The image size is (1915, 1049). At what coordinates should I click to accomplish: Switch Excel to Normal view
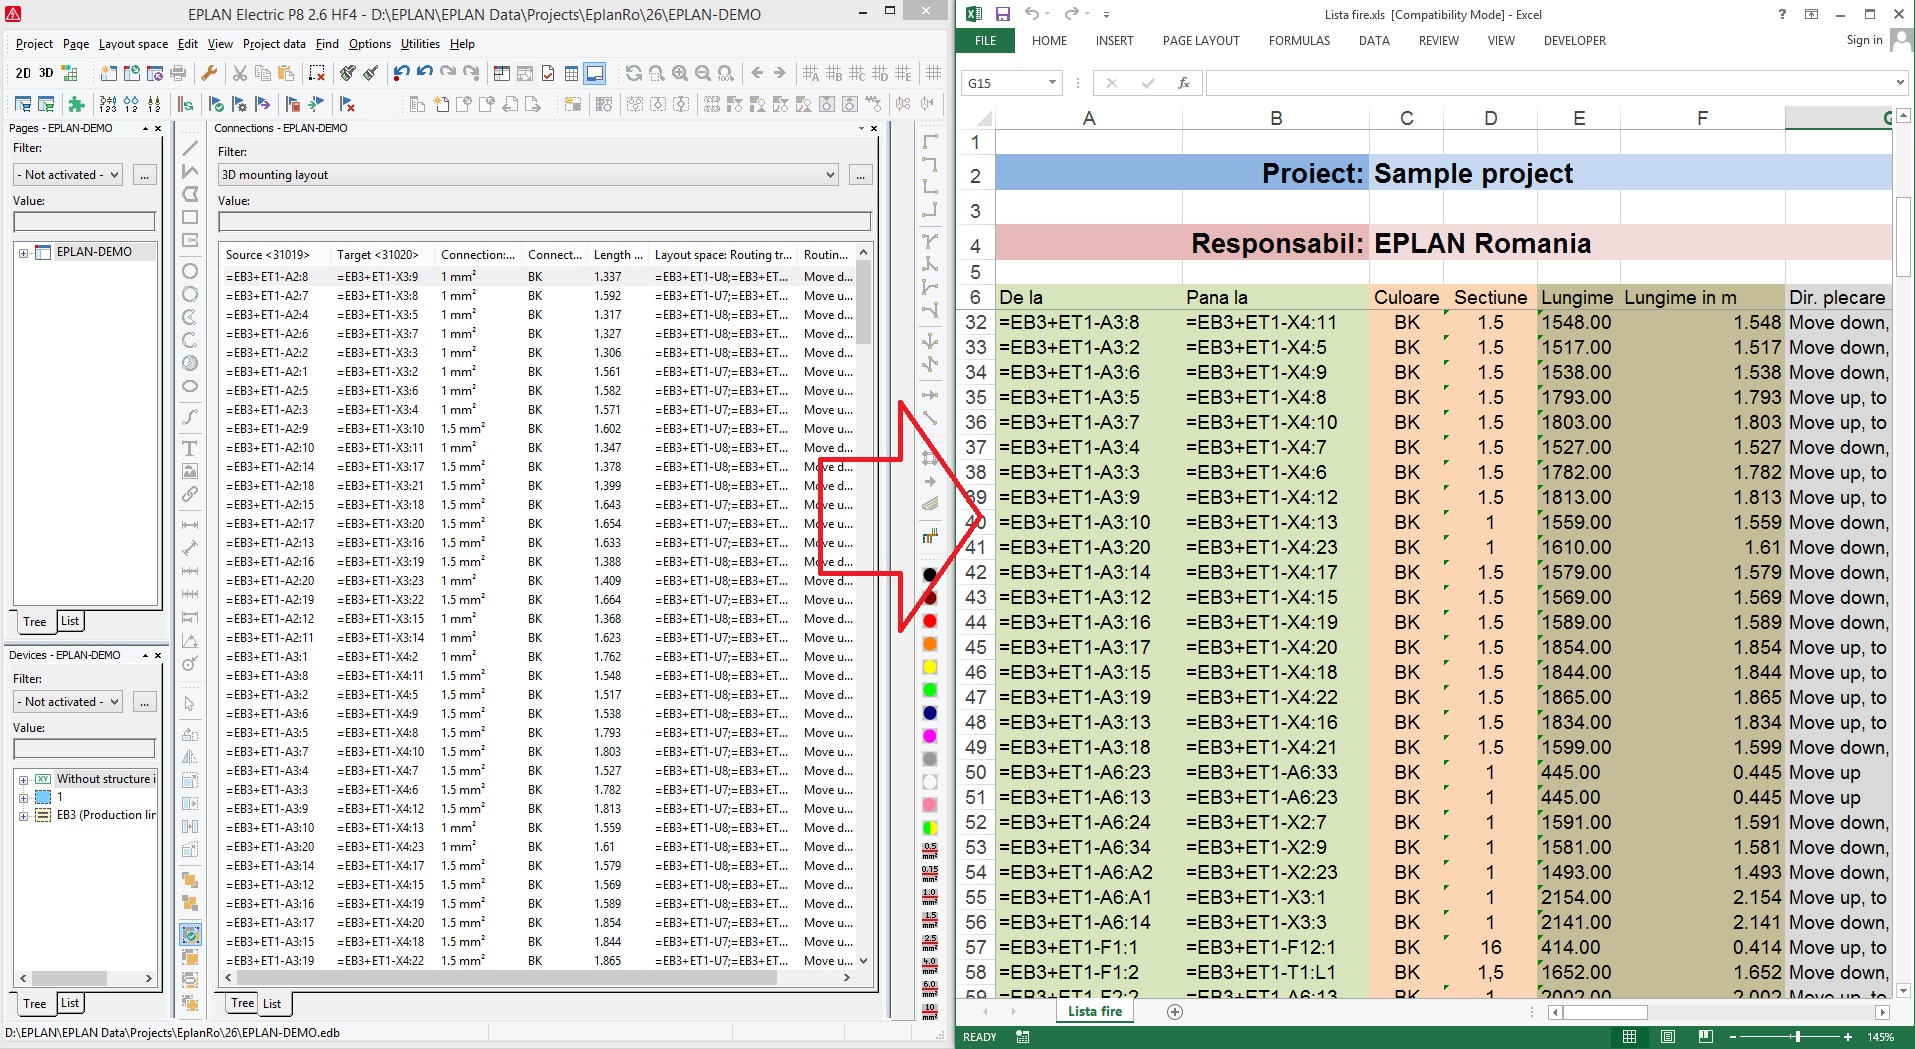coord(1630,1037)
